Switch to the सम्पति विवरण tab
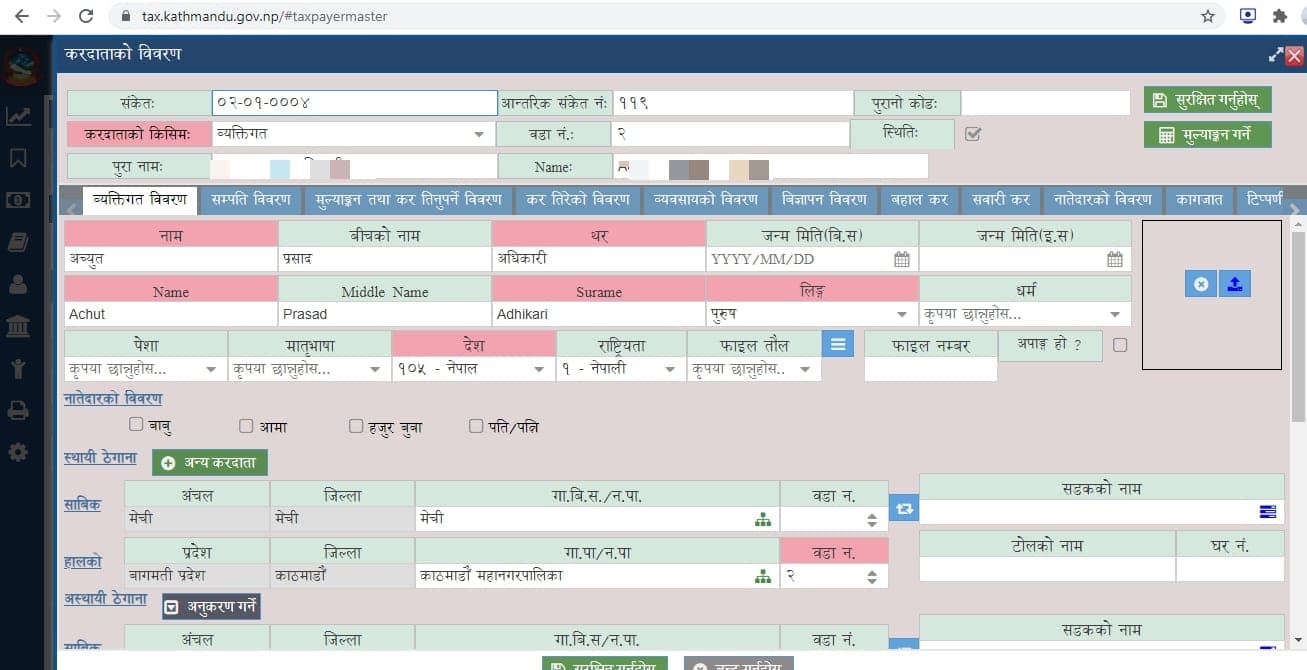 point(250,199)
